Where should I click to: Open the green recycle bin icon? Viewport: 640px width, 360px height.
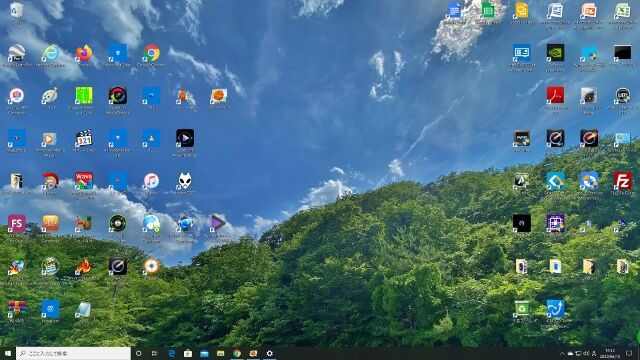(x=522, y=309)
